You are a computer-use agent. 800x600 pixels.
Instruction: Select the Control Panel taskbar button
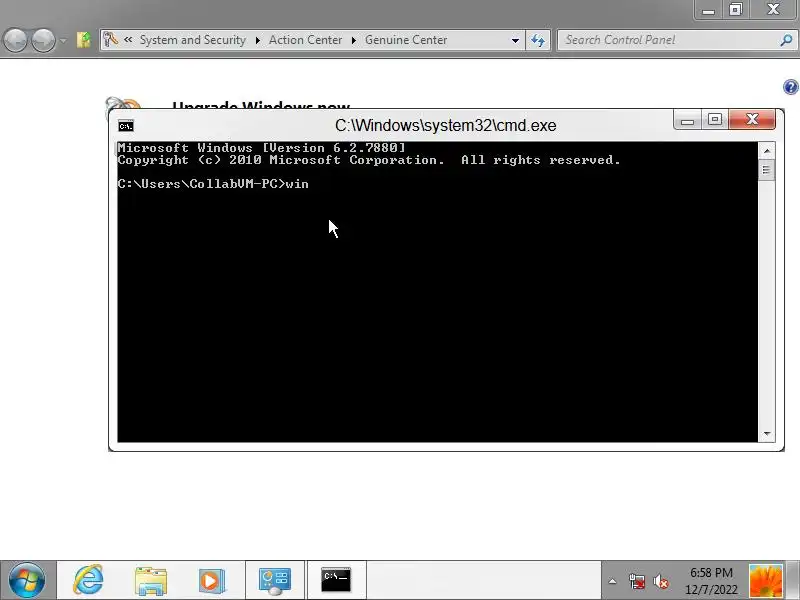click(x=275, y=580)
